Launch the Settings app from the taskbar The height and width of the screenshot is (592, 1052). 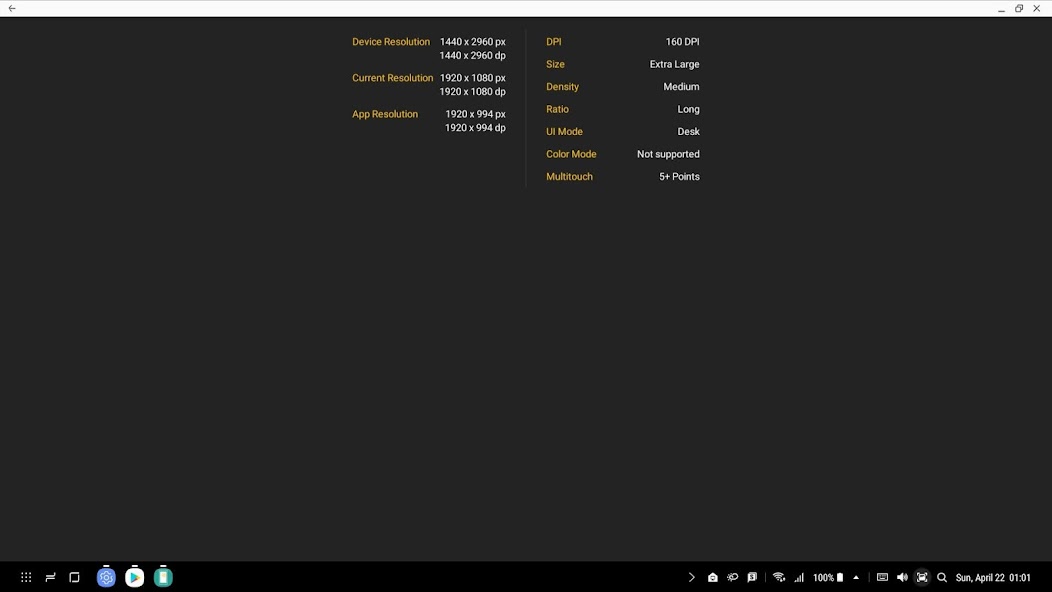[106, 577]
